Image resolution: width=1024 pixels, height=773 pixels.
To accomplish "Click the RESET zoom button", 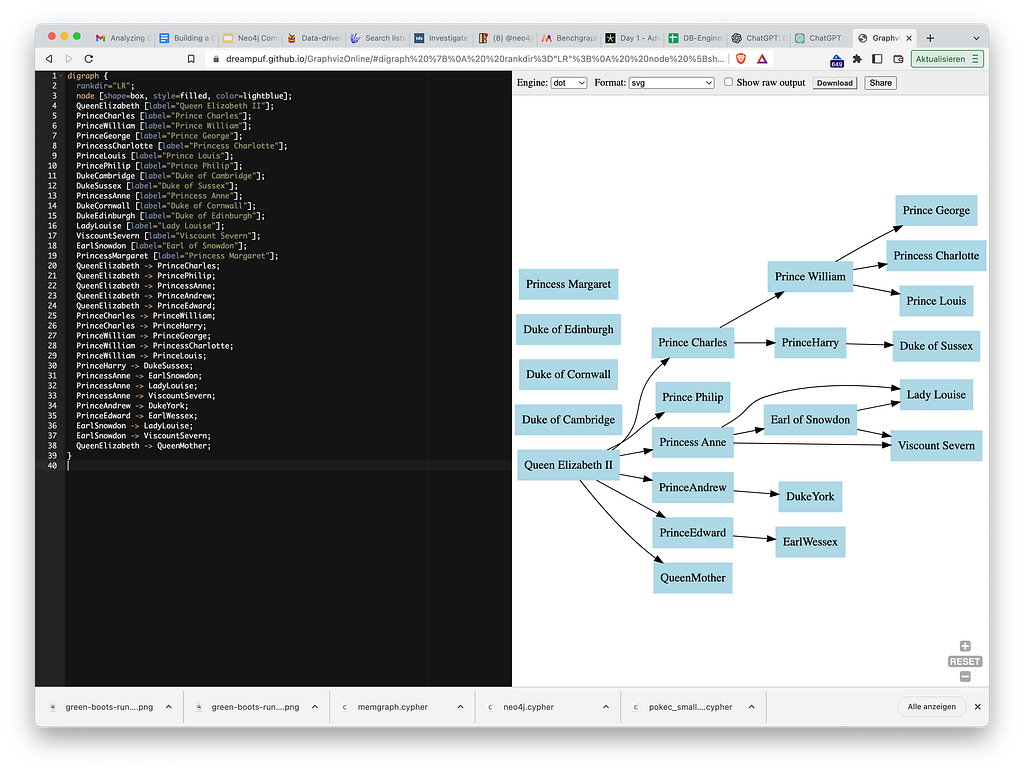I will coord(965,662).
